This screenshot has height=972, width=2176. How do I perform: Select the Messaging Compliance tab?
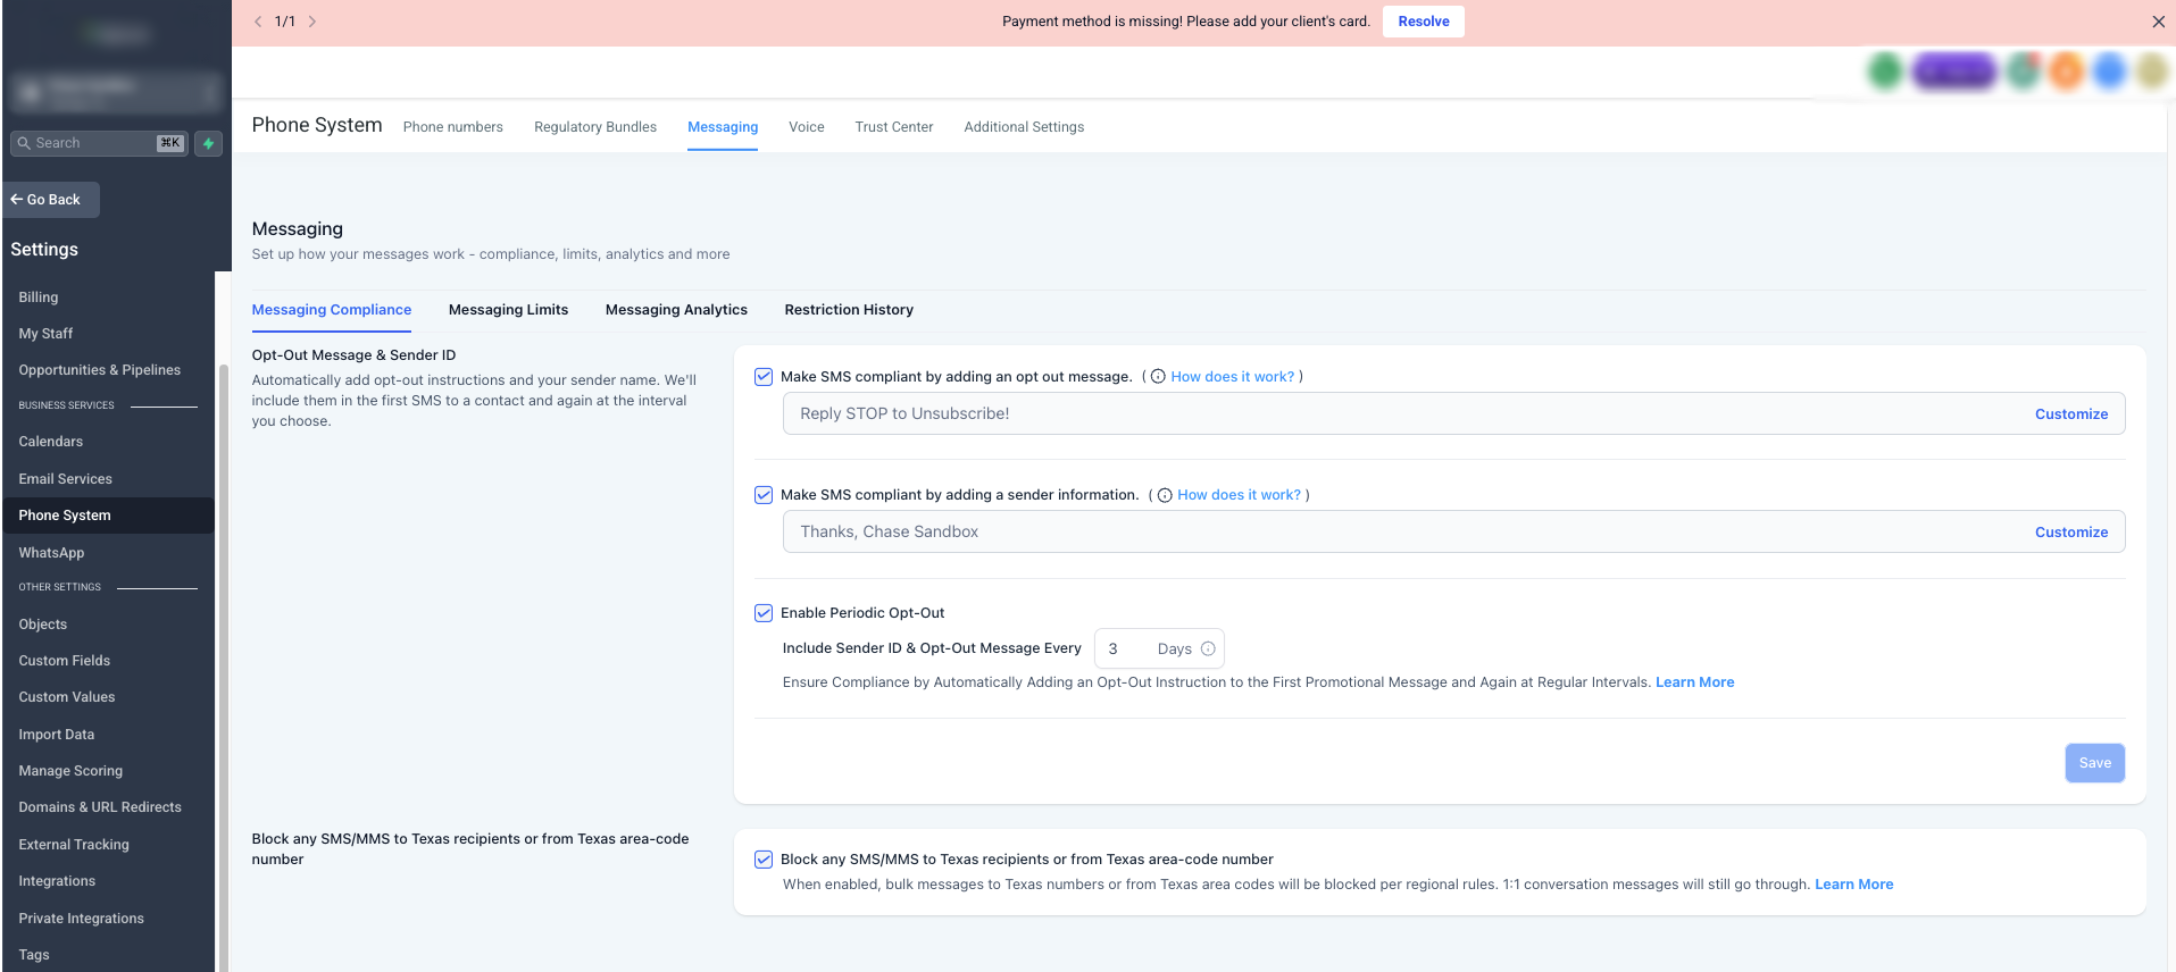tap(331, 310)
